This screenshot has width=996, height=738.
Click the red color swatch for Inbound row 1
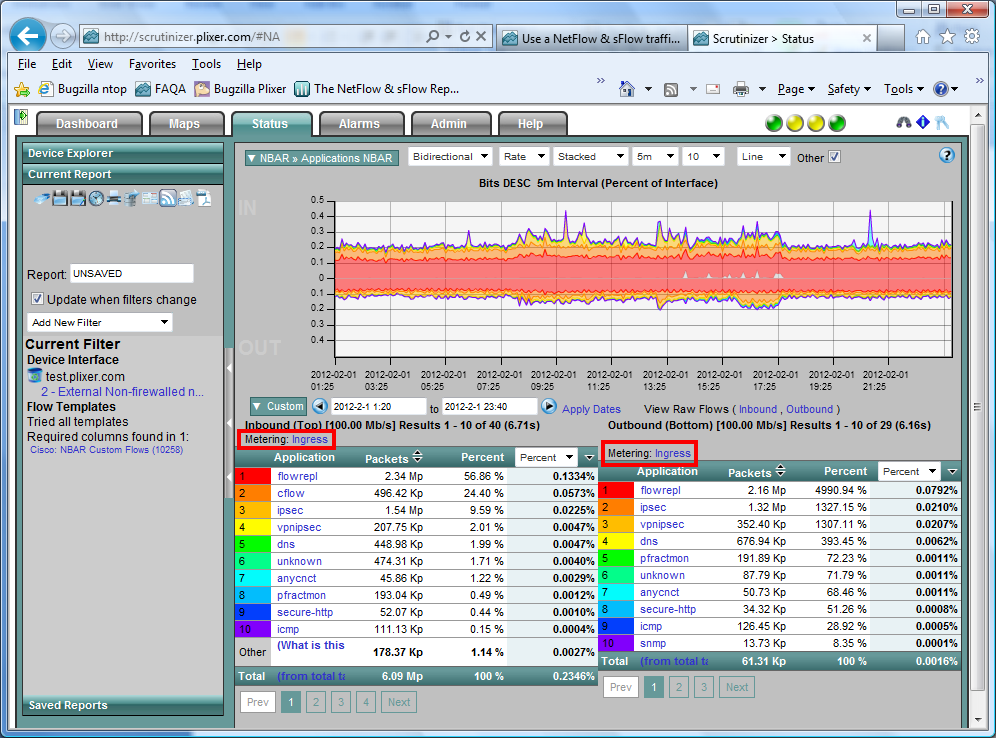(x=254, y=477)
